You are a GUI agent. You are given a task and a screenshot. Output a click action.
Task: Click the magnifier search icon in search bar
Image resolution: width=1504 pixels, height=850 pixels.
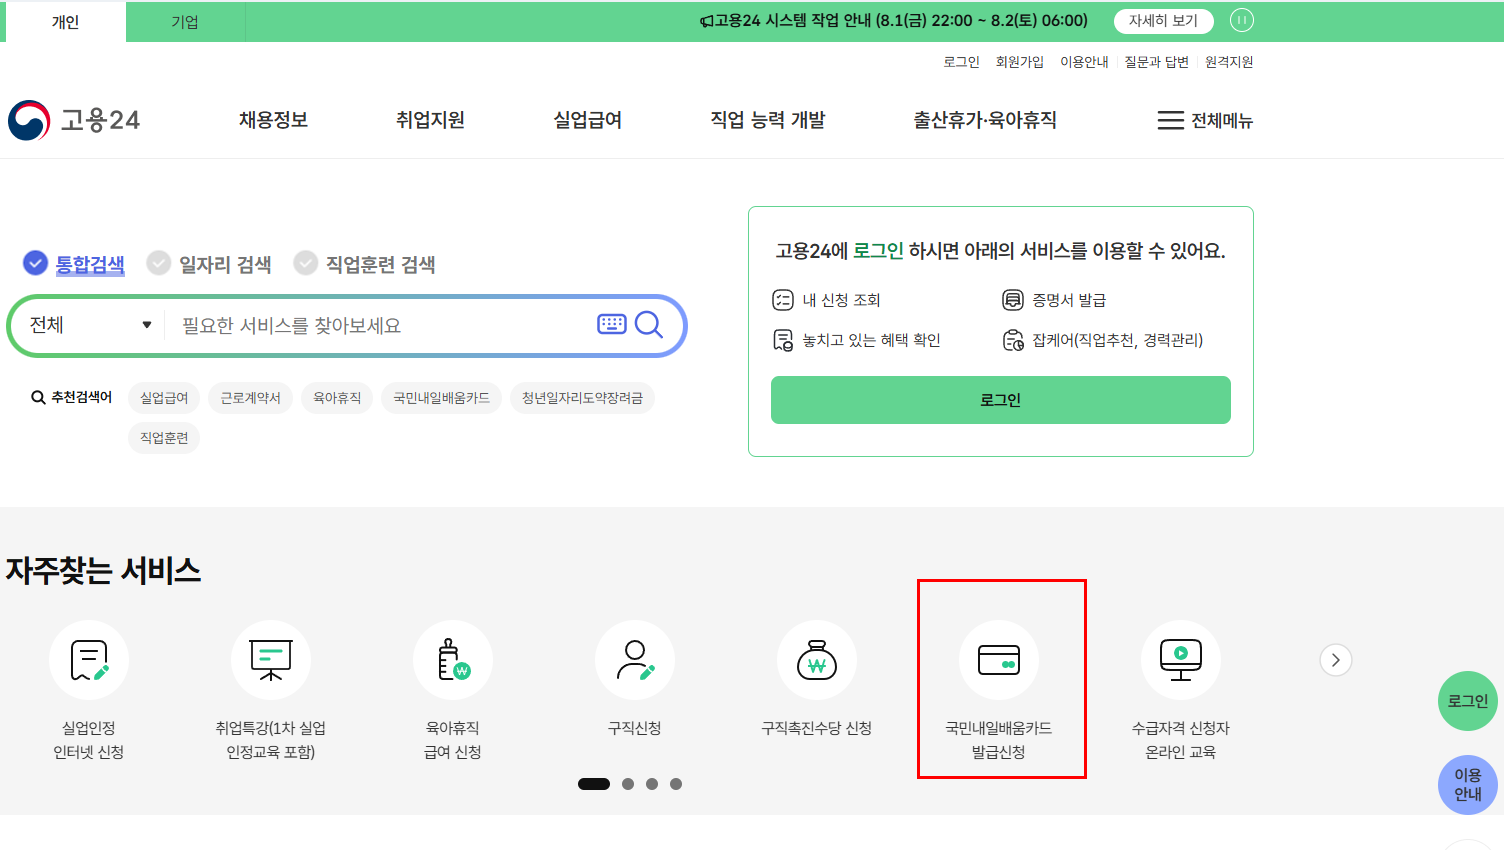tap(649, 325)
